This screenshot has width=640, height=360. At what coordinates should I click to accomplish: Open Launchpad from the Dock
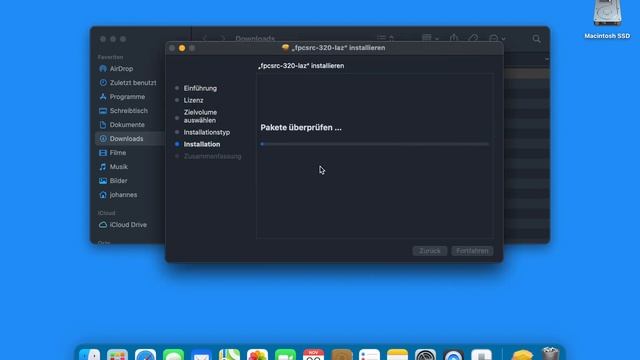tap(118, 354)
